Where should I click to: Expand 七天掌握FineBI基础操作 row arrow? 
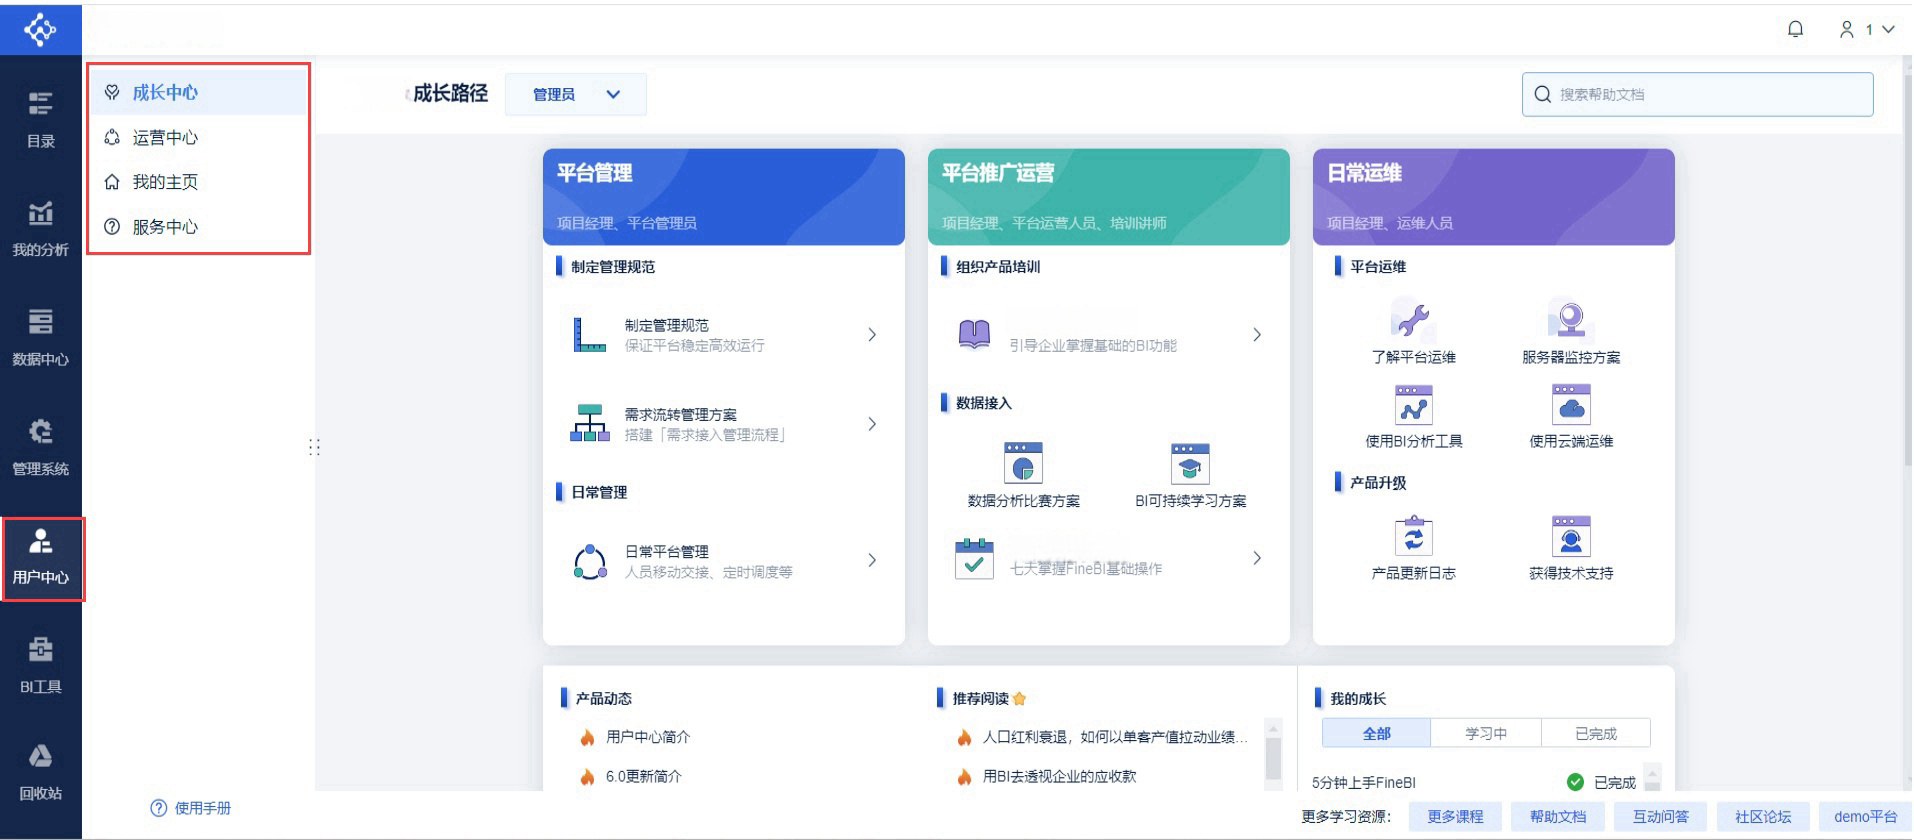(x=1257, y=558)
